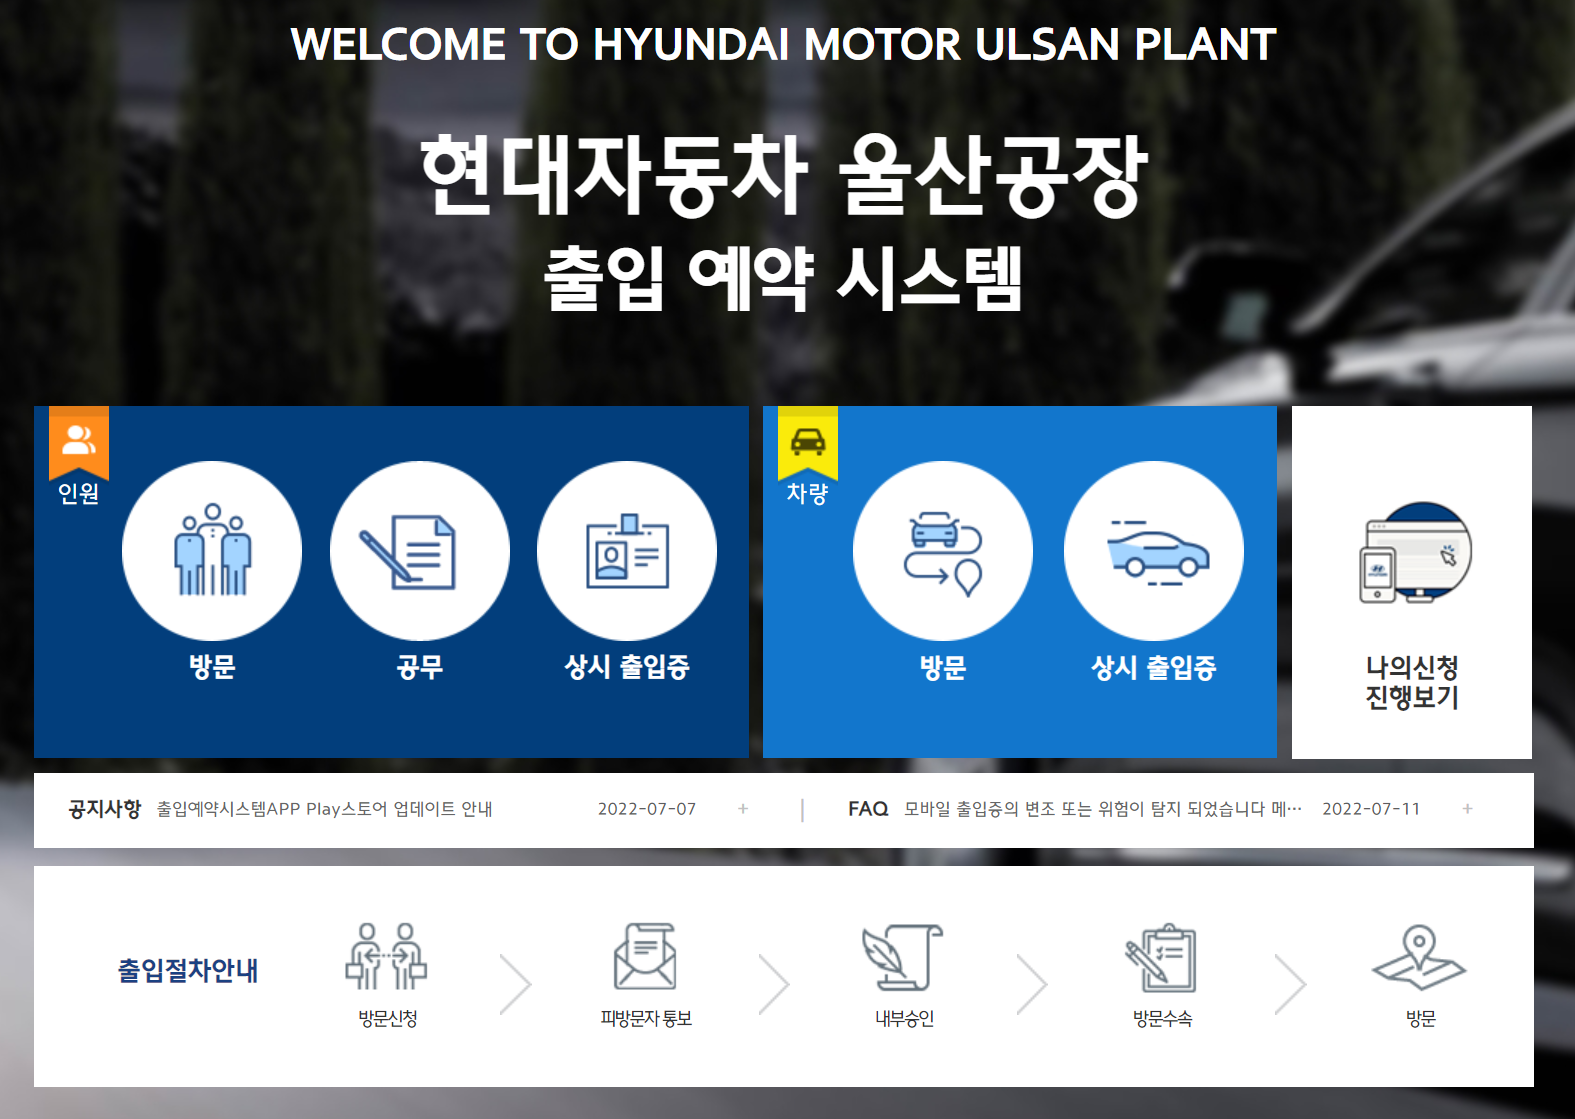Click 방문 label in the 차량 panel
This screenshot has height=1119, width=1575.
943,667
